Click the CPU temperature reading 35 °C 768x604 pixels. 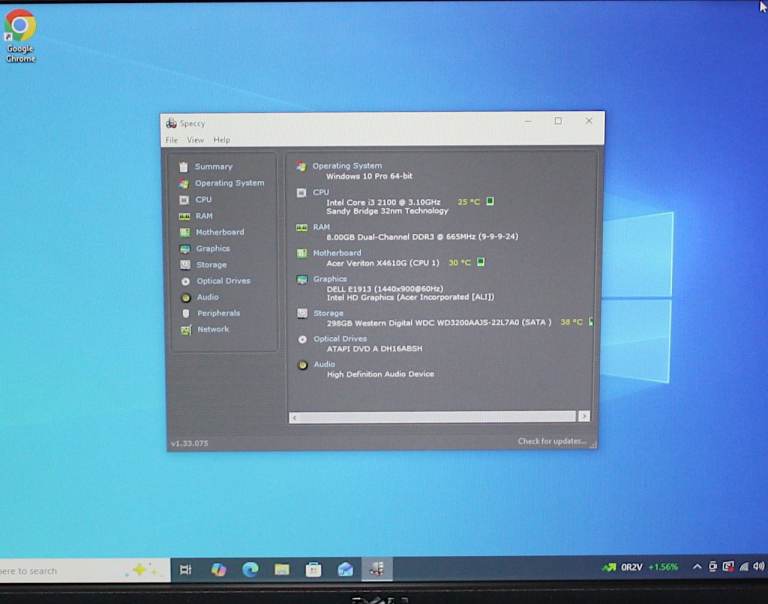[x=468, y=202]
